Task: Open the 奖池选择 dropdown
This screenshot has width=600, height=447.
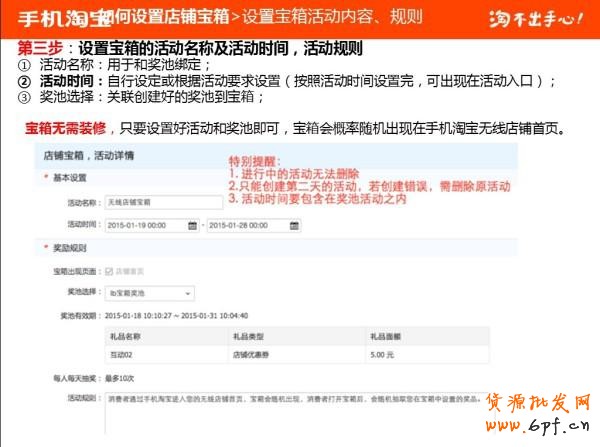Action: (143, 292)
